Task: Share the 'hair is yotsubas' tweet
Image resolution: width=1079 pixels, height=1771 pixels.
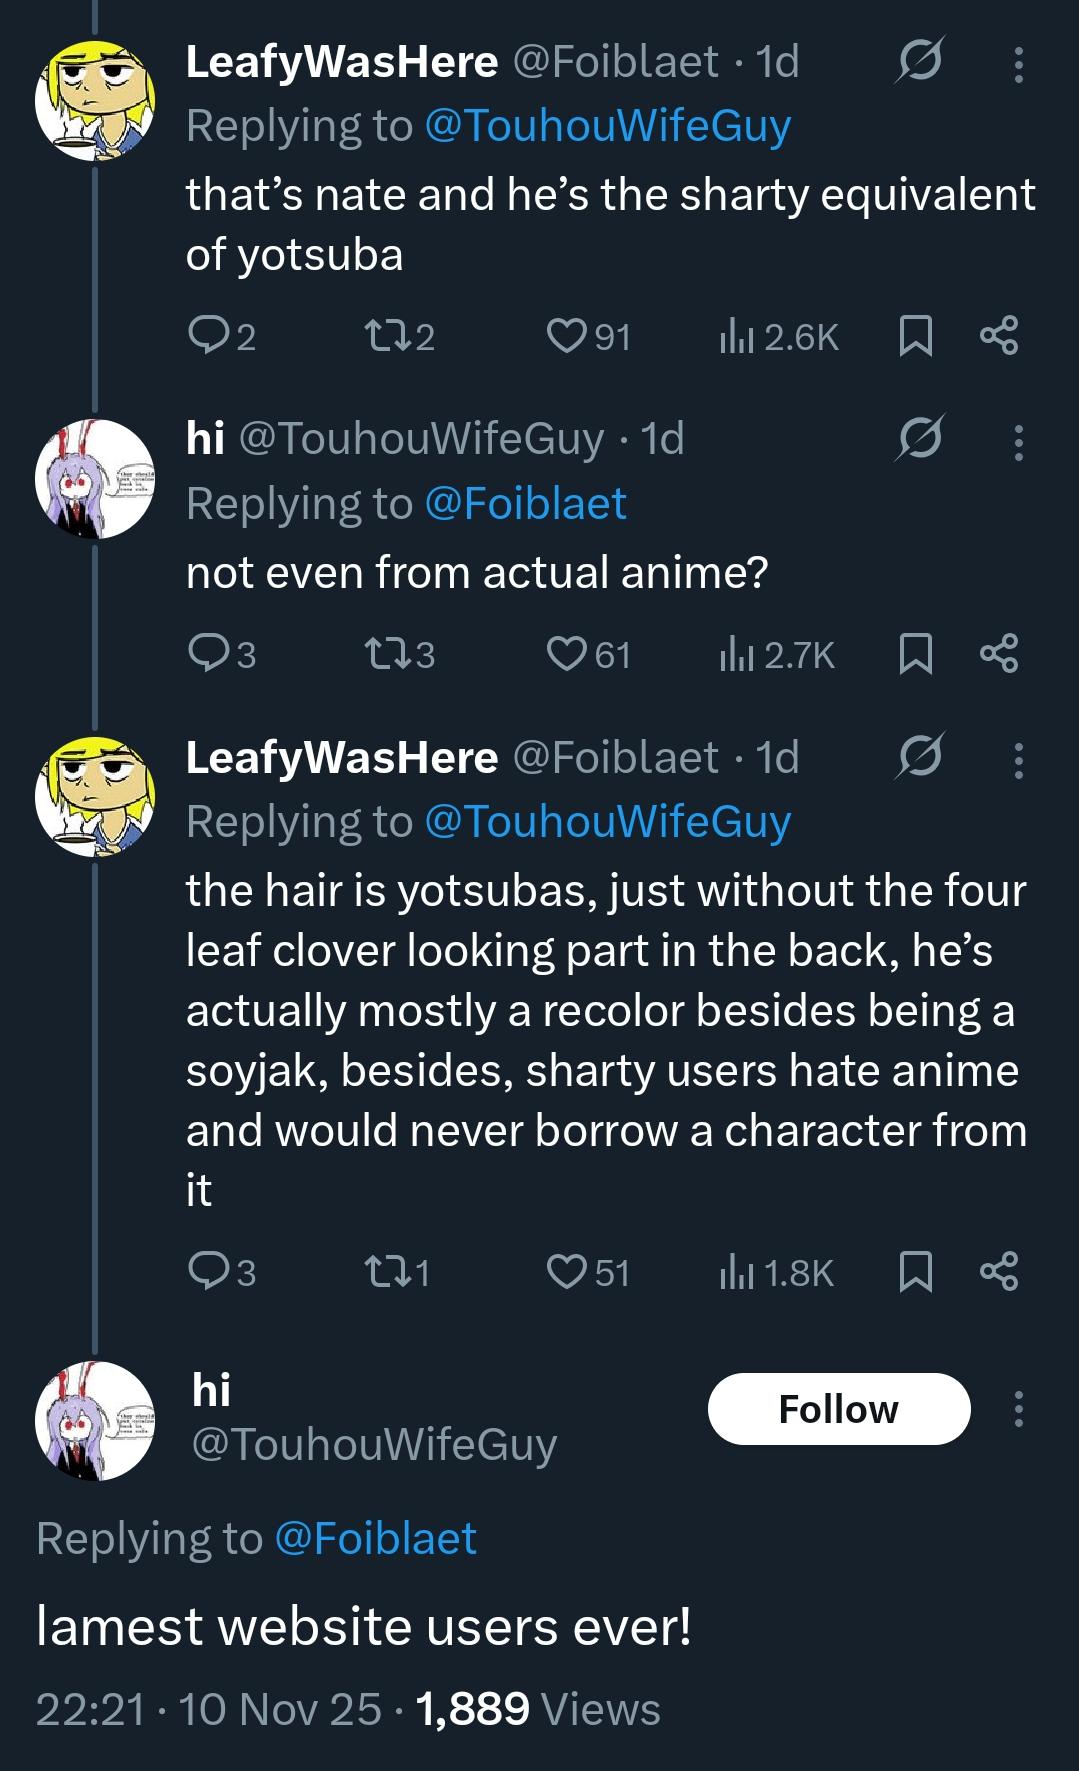Action: pos(998,1272)
